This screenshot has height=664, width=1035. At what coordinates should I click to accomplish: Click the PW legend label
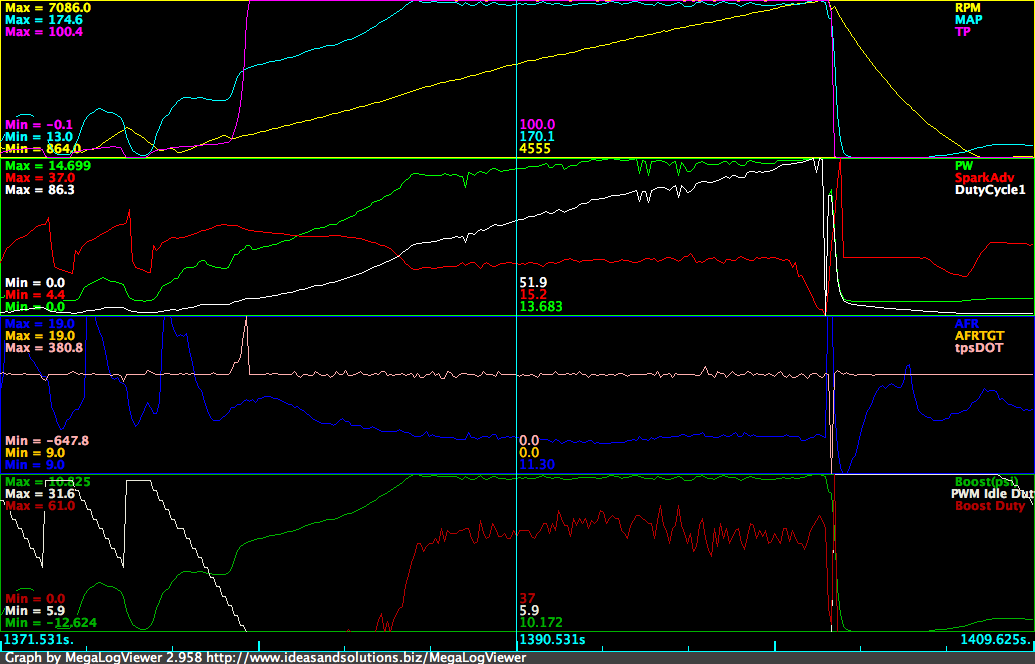tap(964, 166)
